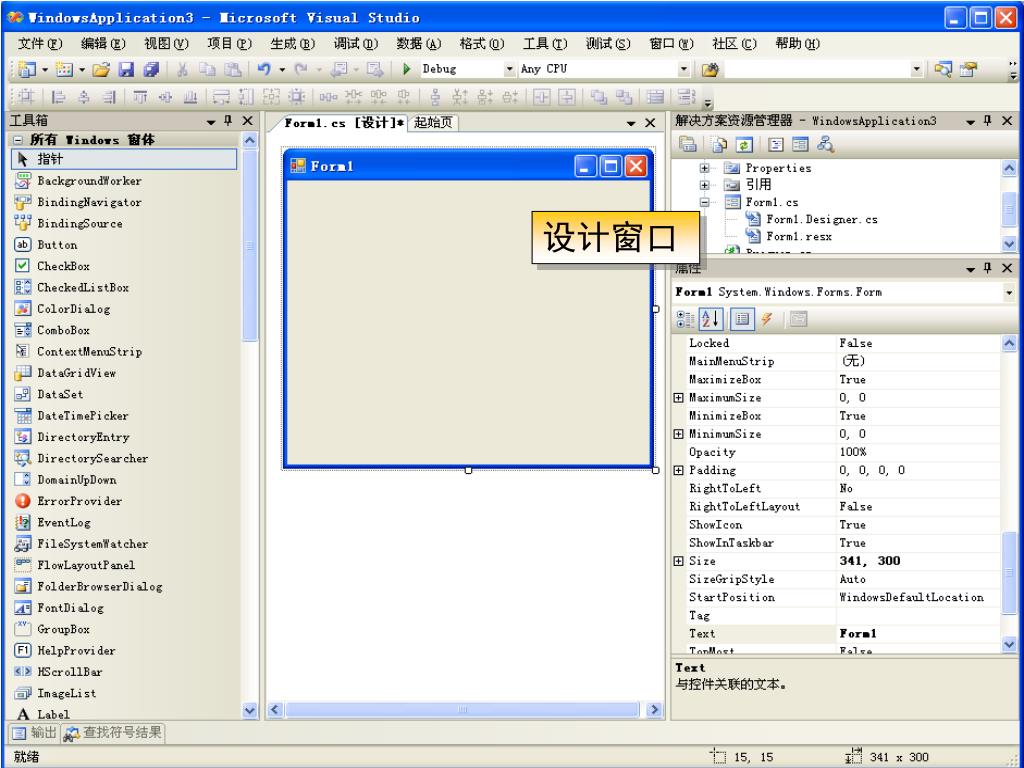
Task: Switch the properties grid to categorized view
Action: 686,319
